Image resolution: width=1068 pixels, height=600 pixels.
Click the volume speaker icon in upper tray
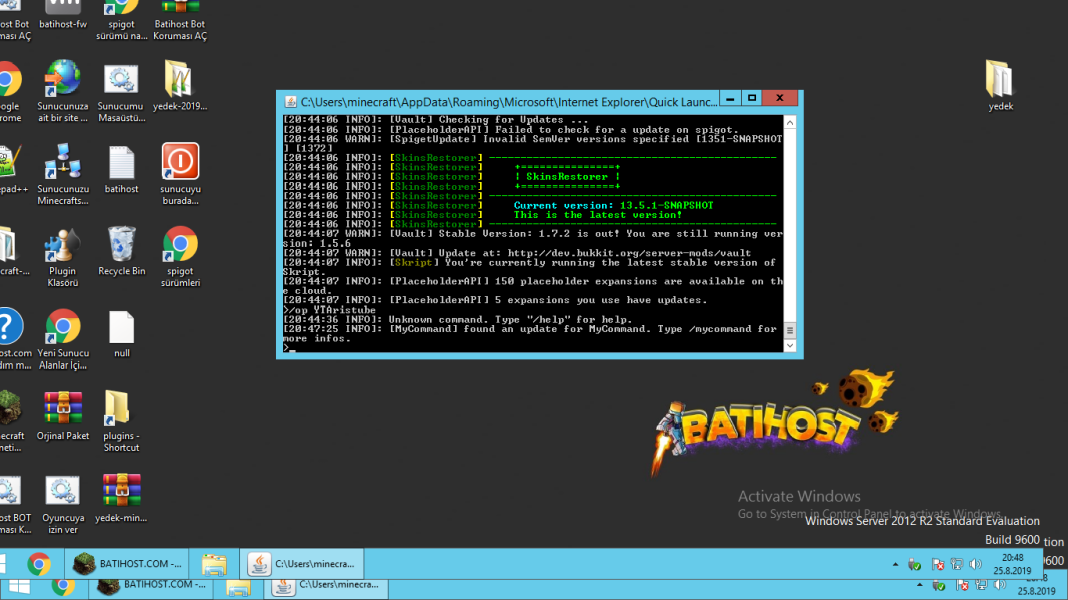click(x=975, y=565)
